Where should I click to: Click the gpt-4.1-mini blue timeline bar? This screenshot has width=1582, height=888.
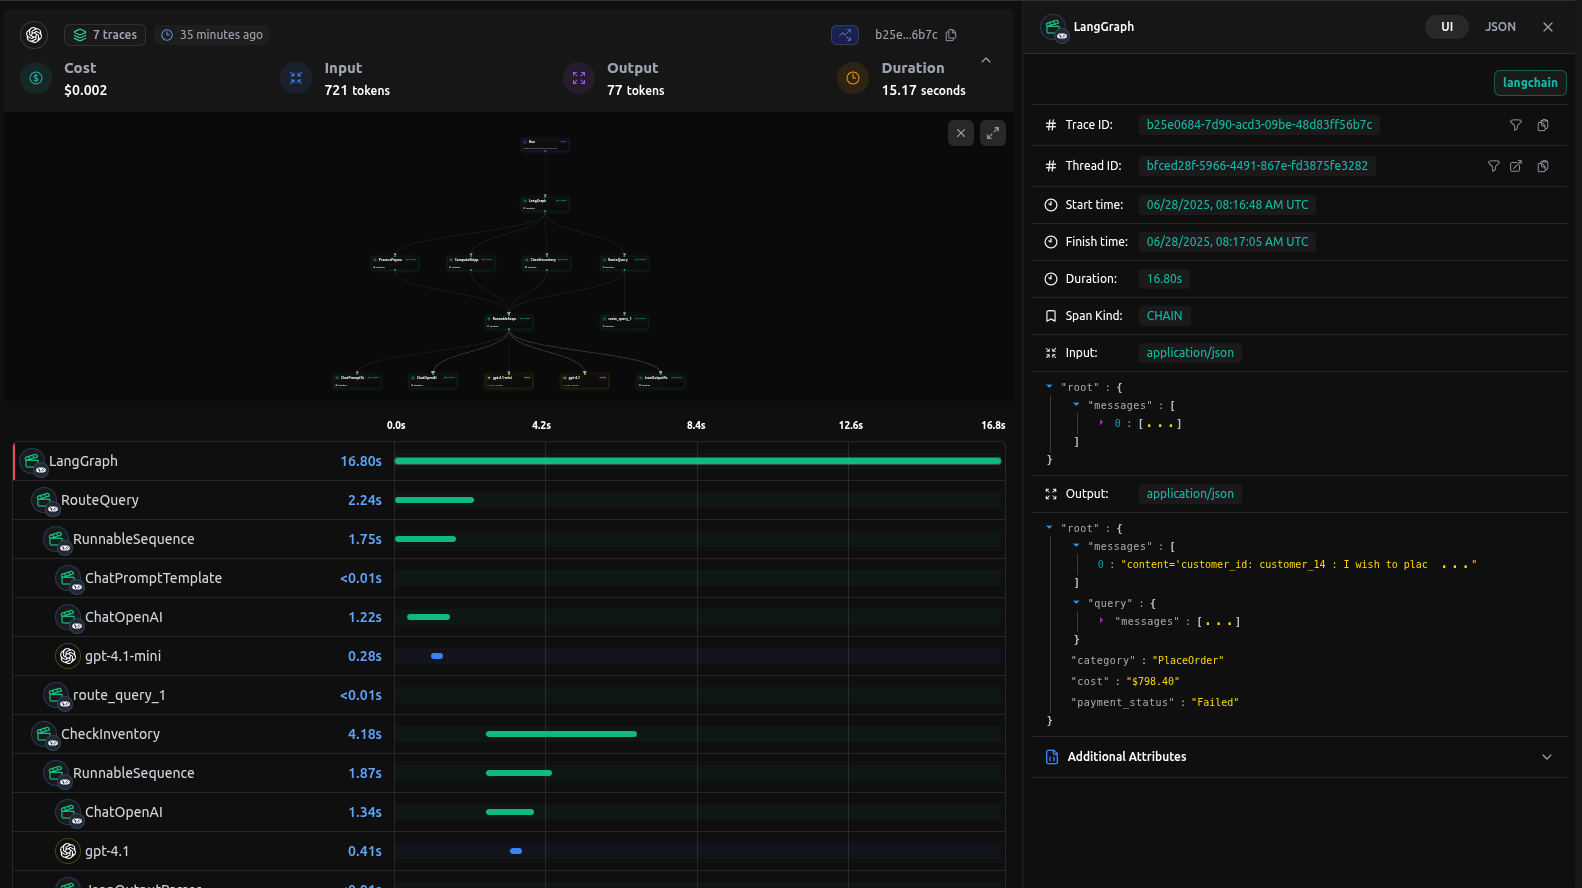[x=437, y=656]
